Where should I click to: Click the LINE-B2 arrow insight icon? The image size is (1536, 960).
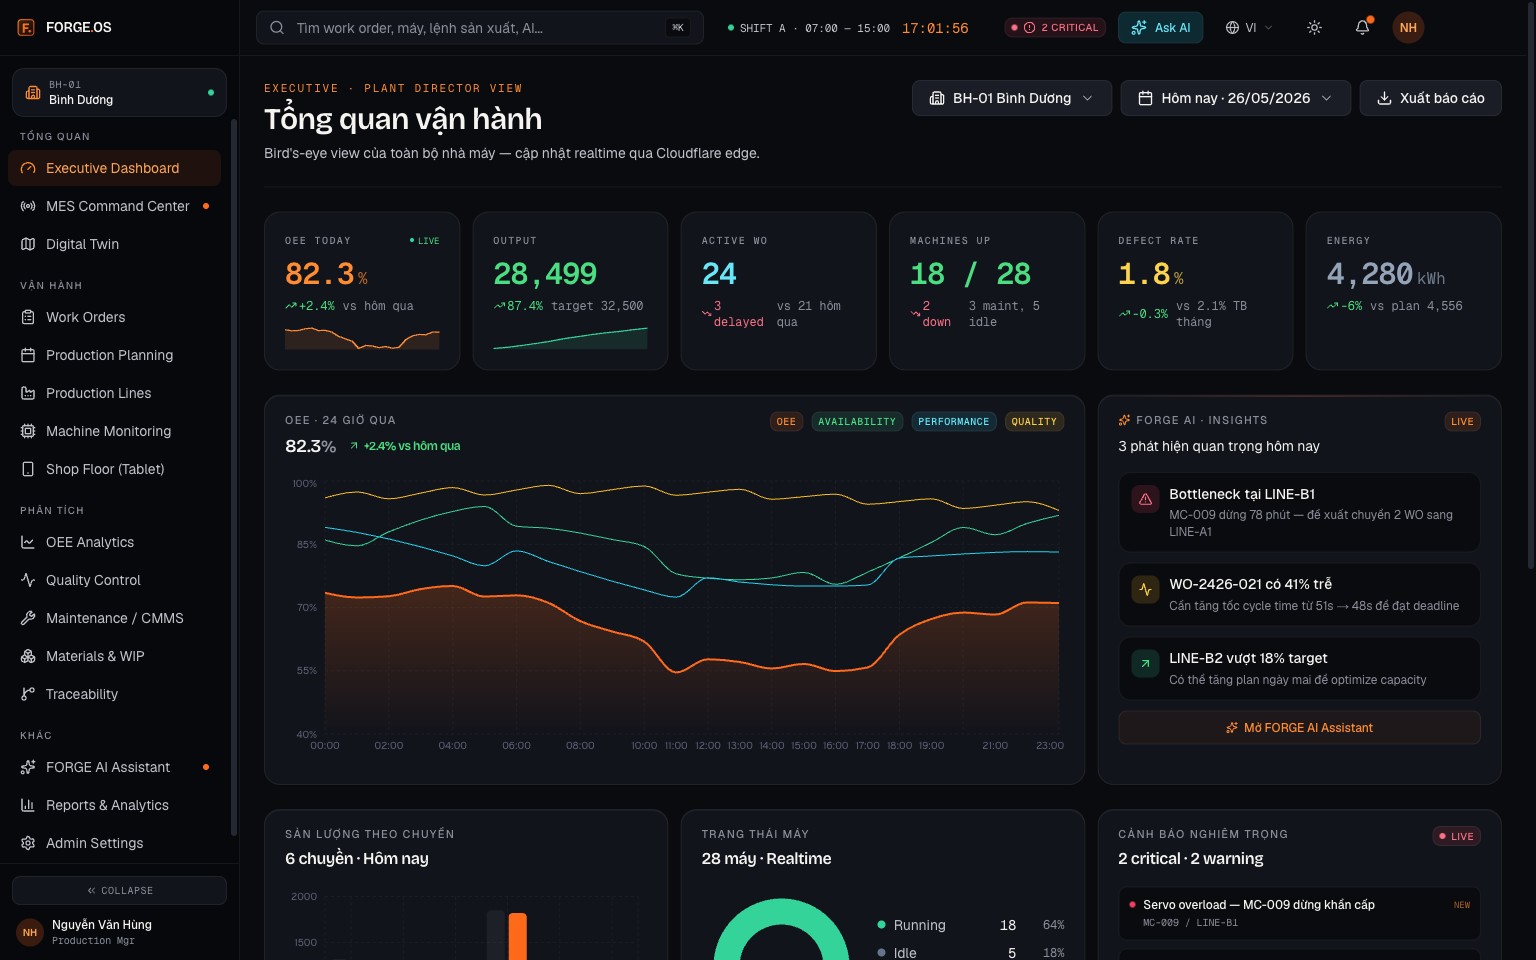[1145, 663]
